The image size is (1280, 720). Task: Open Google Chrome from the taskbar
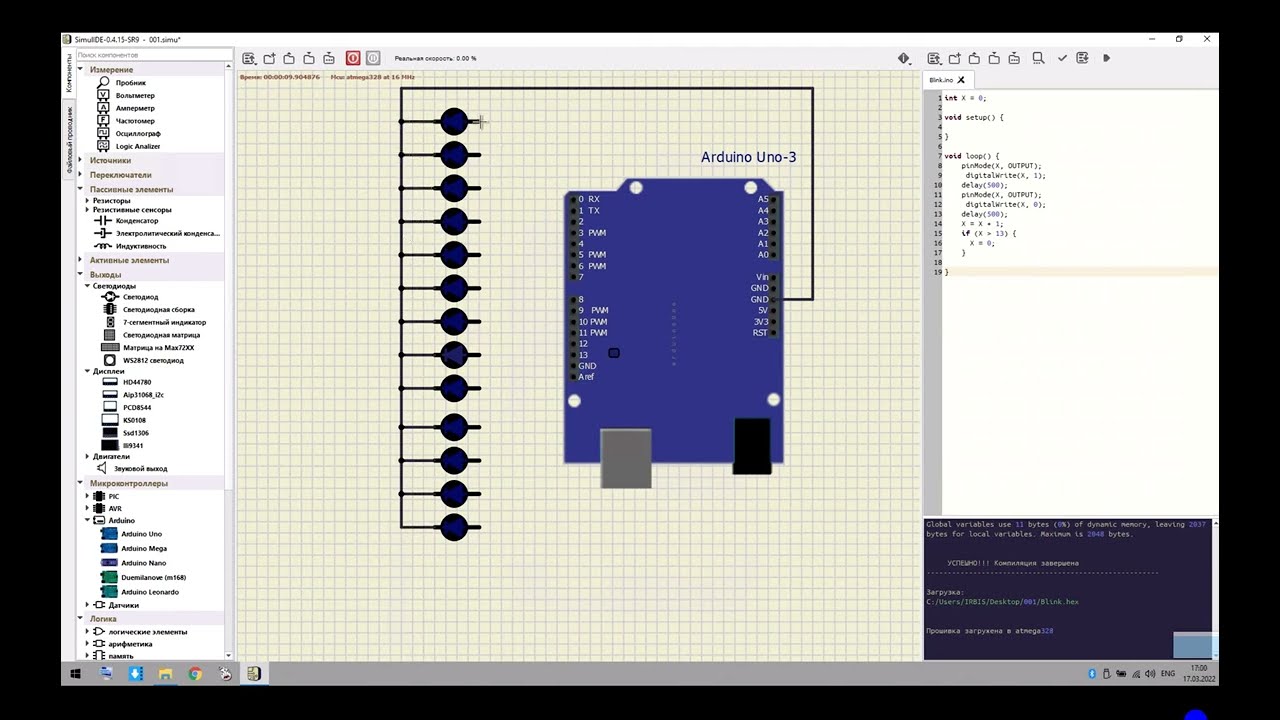tap(195, 674)
